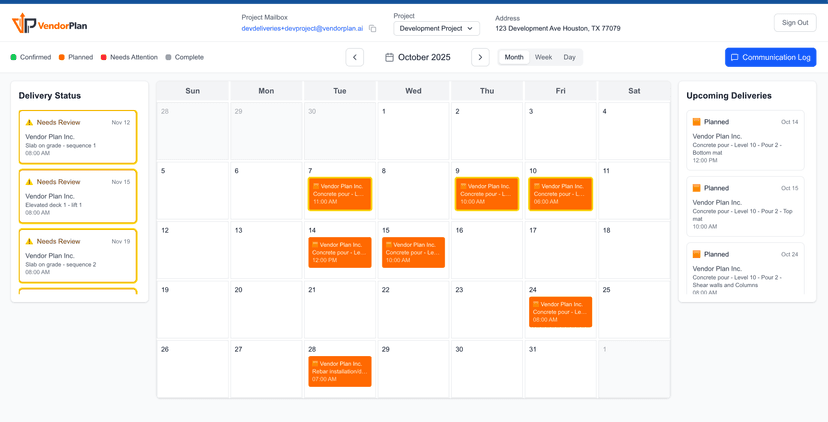Select October 31 in the calendar

[x=560, y=369]
